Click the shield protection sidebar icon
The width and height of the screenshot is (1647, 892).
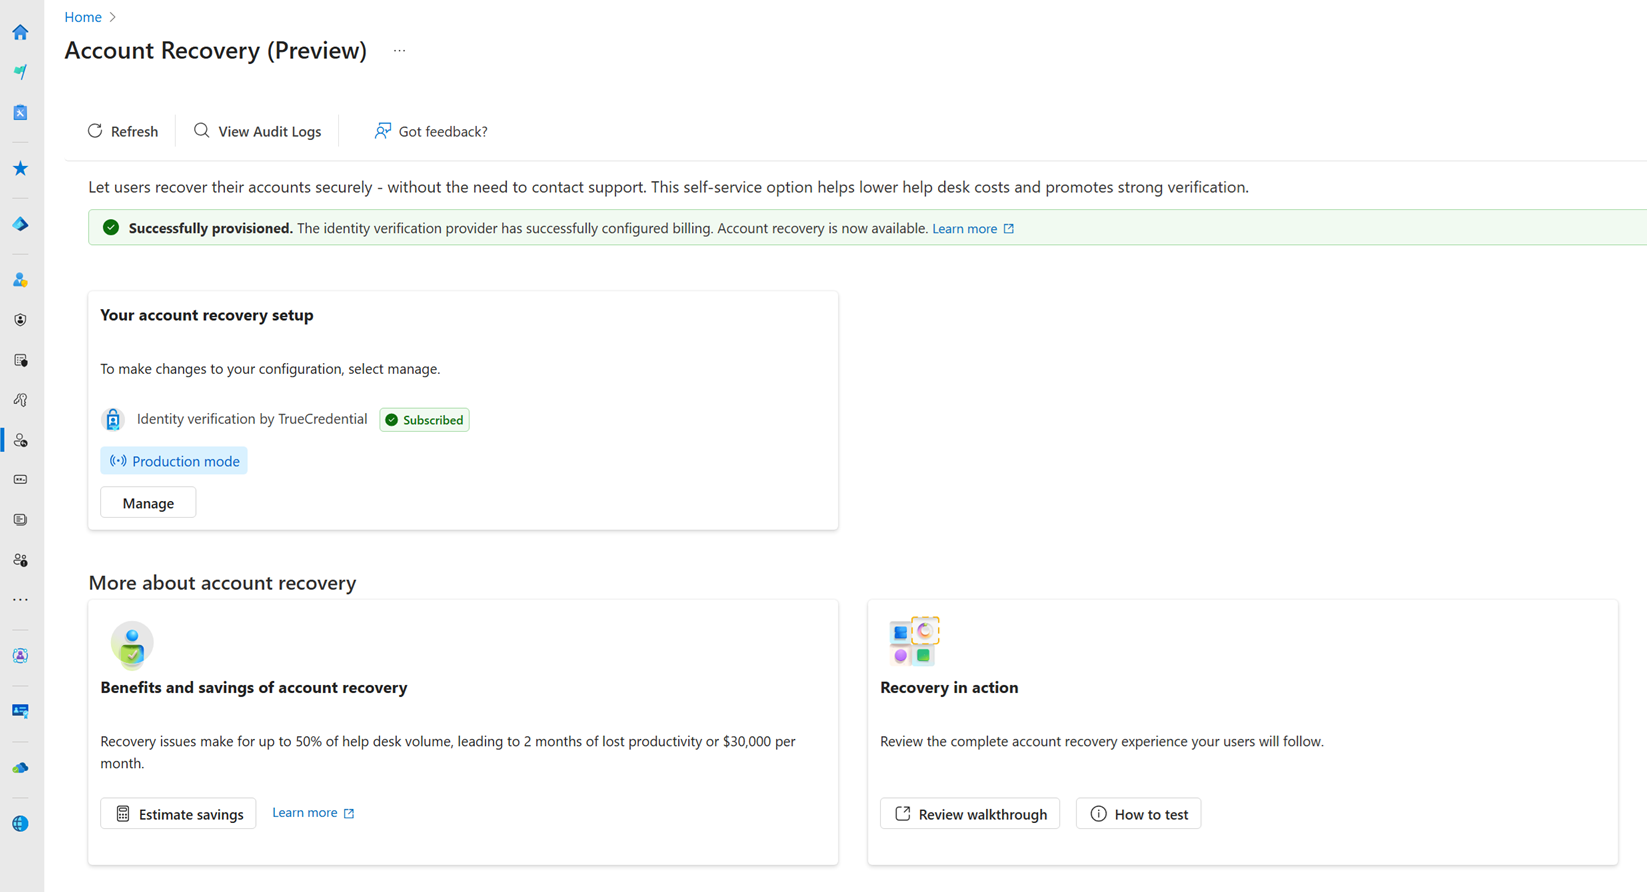(x=20, y=320)
